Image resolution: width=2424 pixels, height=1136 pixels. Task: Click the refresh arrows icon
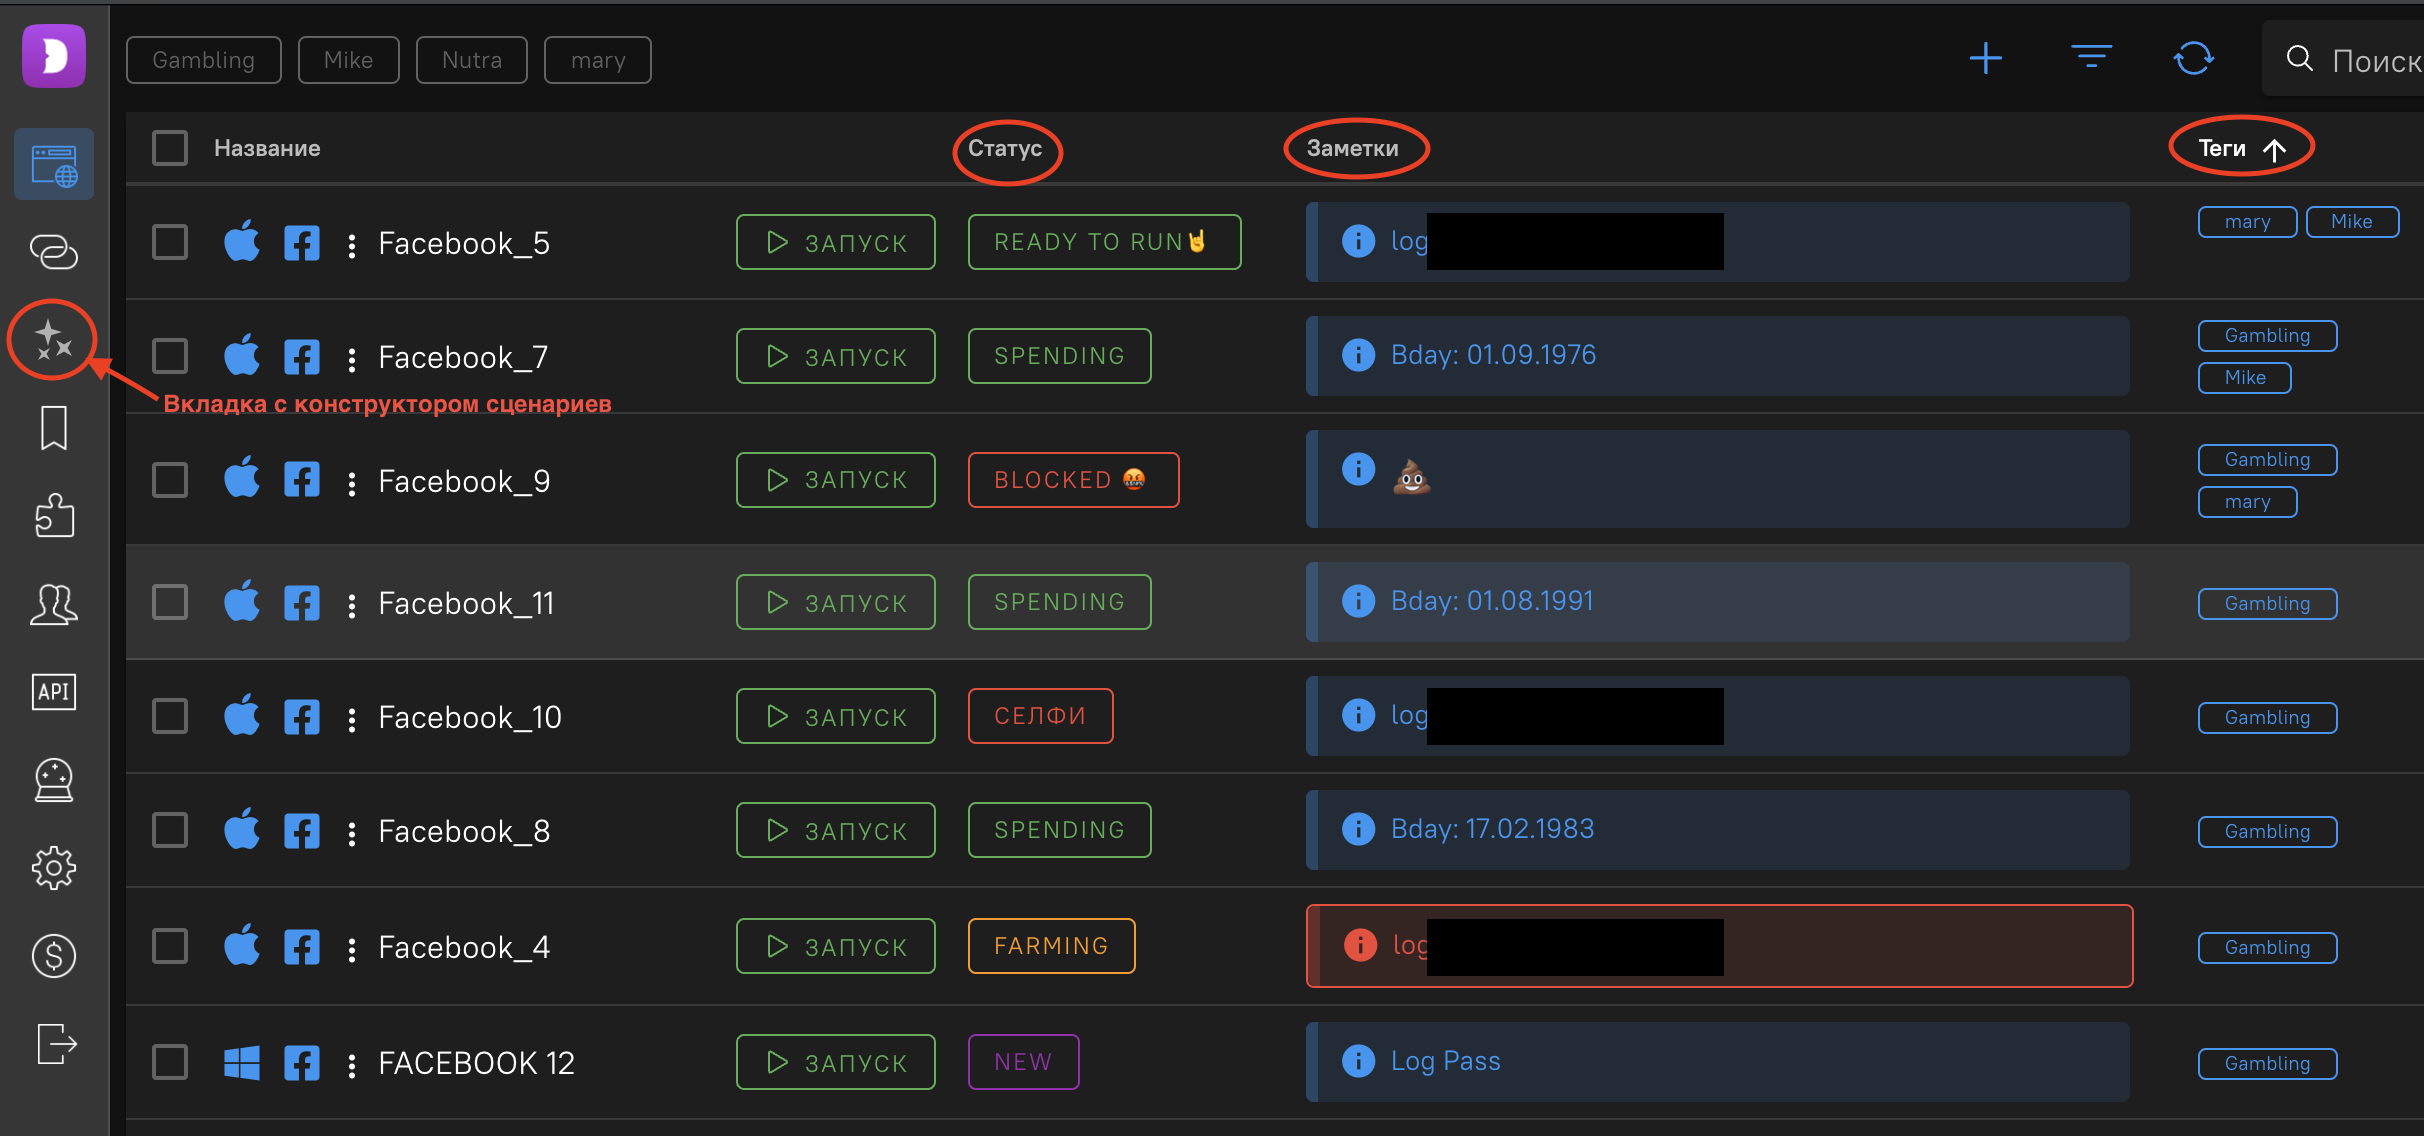pos(2194,58)
